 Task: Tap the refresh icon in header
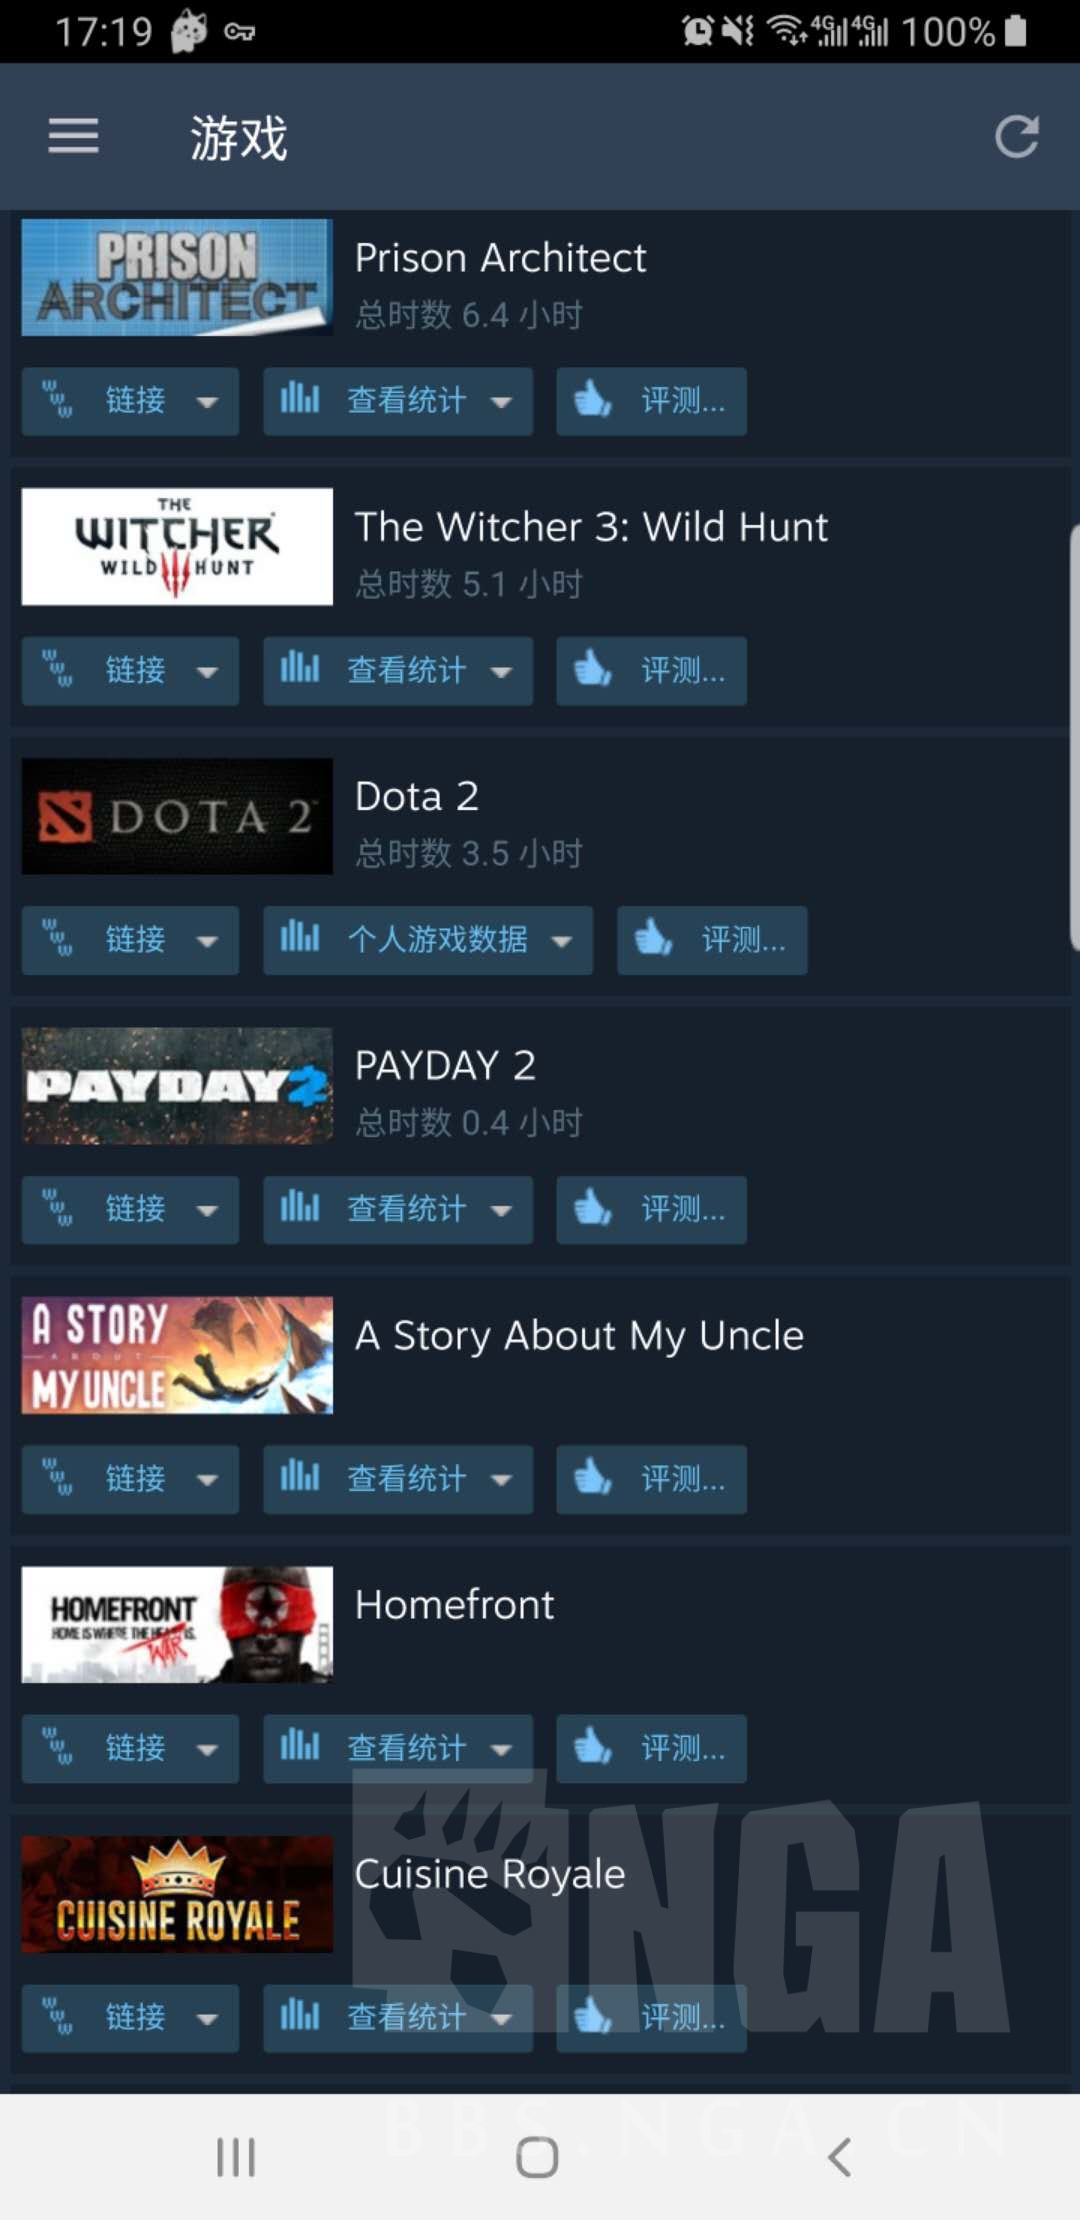[1017, 136]
